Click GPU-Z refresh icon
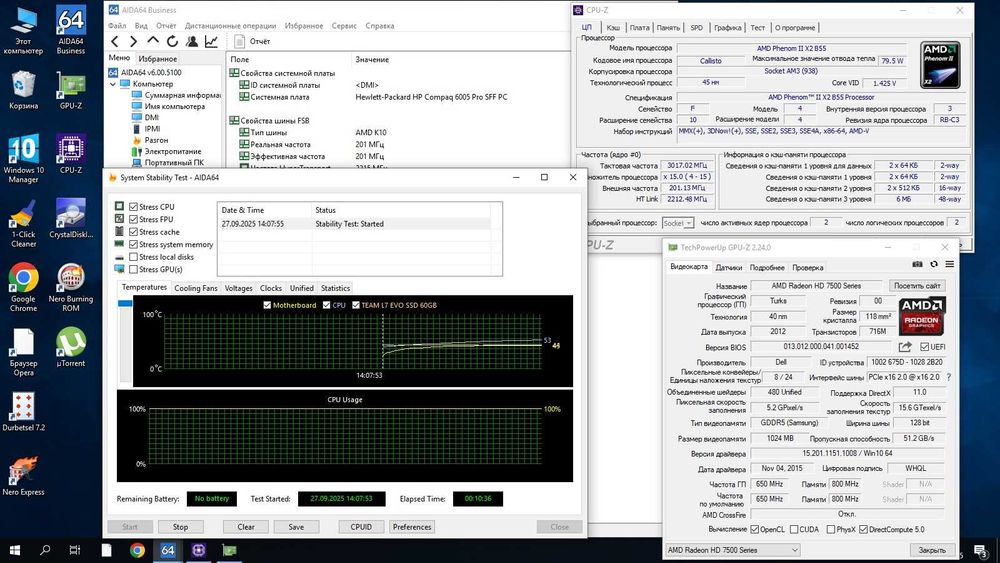The image size is (1000, 563). tap(934, 264)
